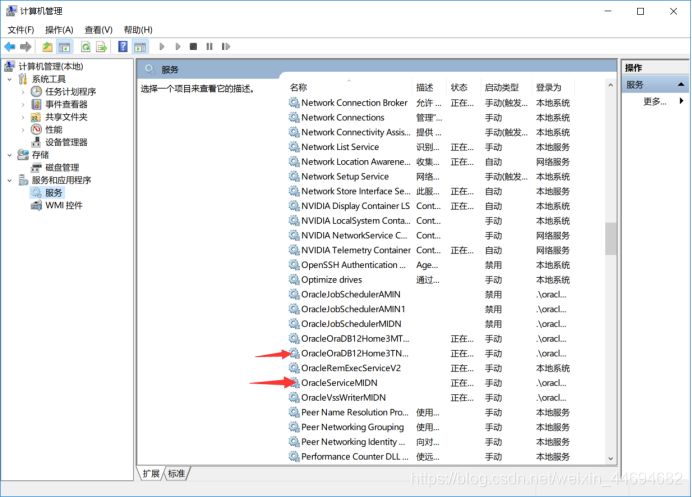Click the Forward arrow toolbar icon

point(26,46)
